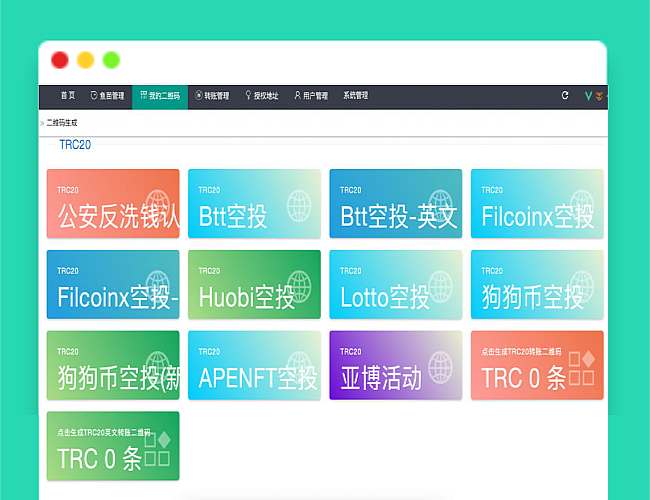Go to the 授权地址 menu item
The width and height of the screenshot is (650, 500).
pos(262,96)
